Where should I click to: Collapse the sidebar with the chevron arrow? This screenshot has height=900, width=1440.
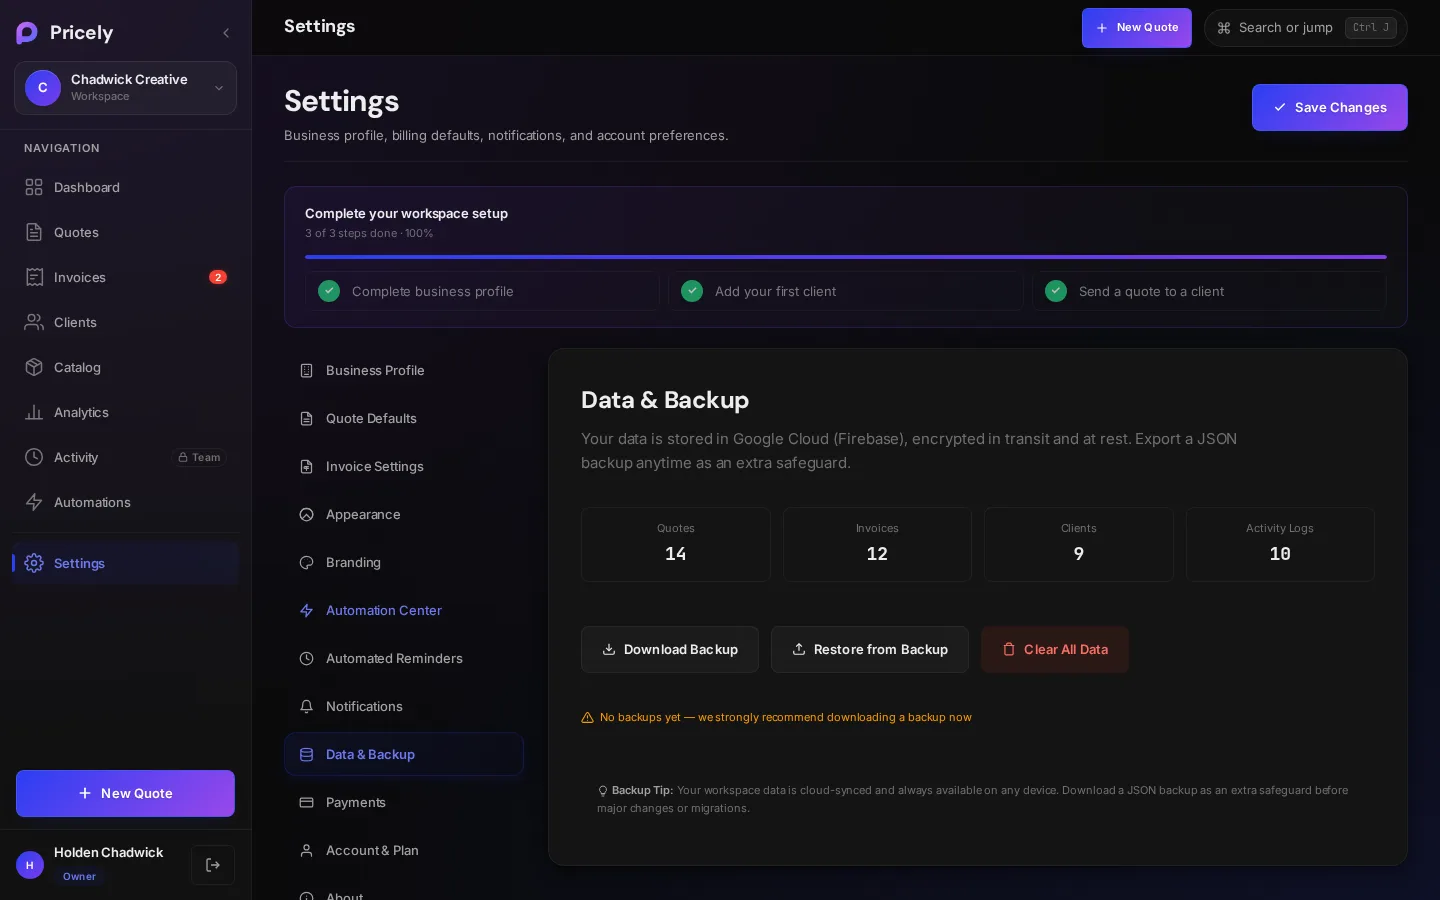point(226,33)
